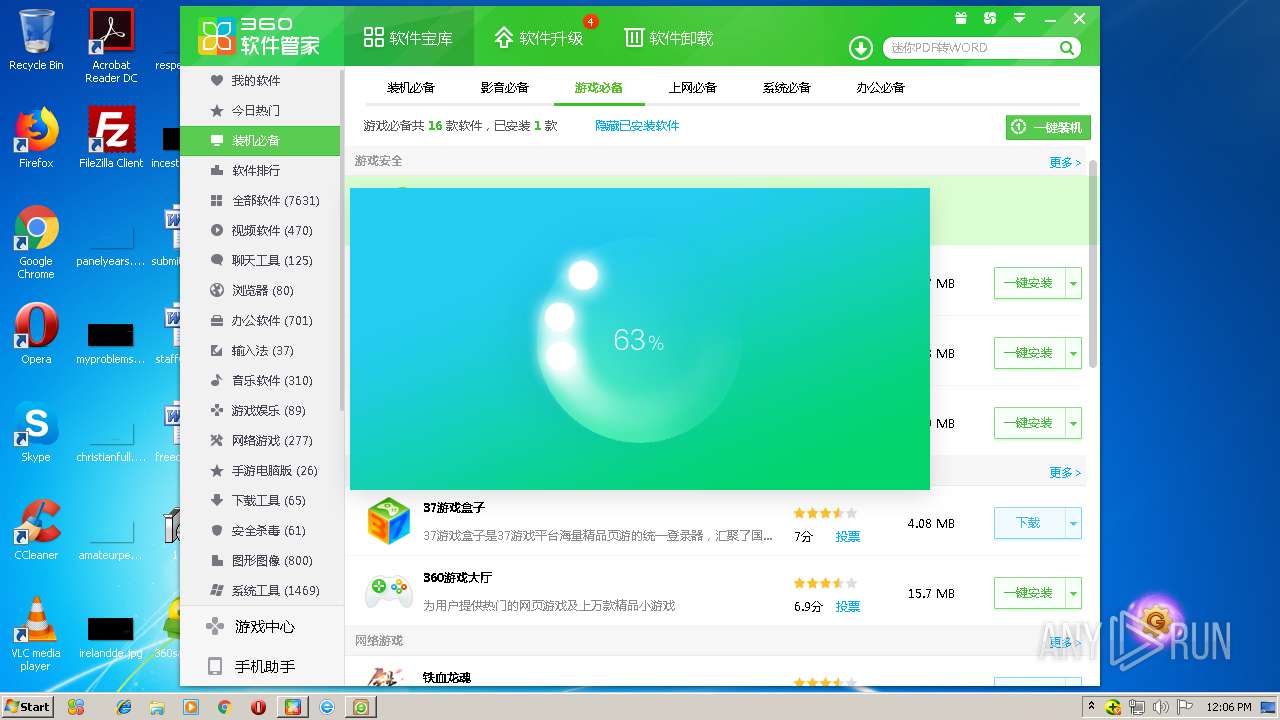Viewport: 1280px width, 720px height.
Task: Select 装机必备 in the sidebar
Action: coord(260,140)
